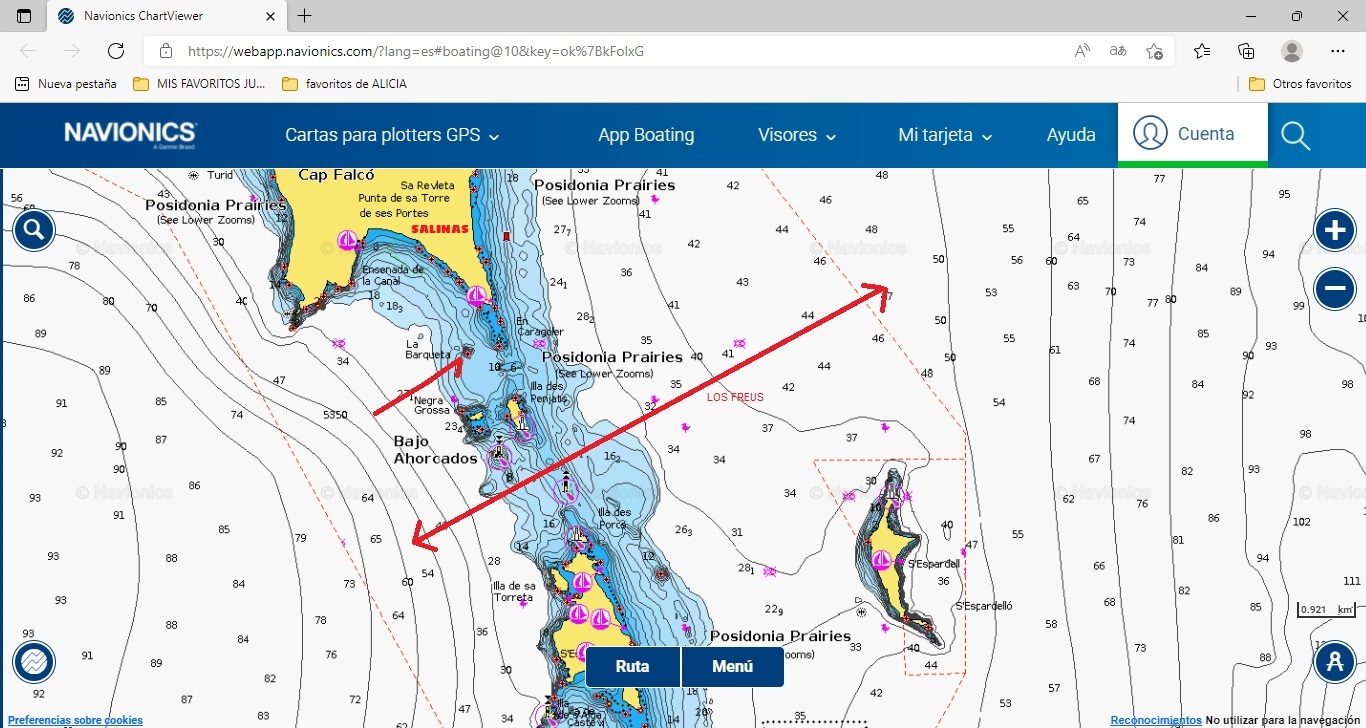1366x728 pixels.
Task: Click the SALINAS map label
Action: pyautogui.click(x=439, y=229)
